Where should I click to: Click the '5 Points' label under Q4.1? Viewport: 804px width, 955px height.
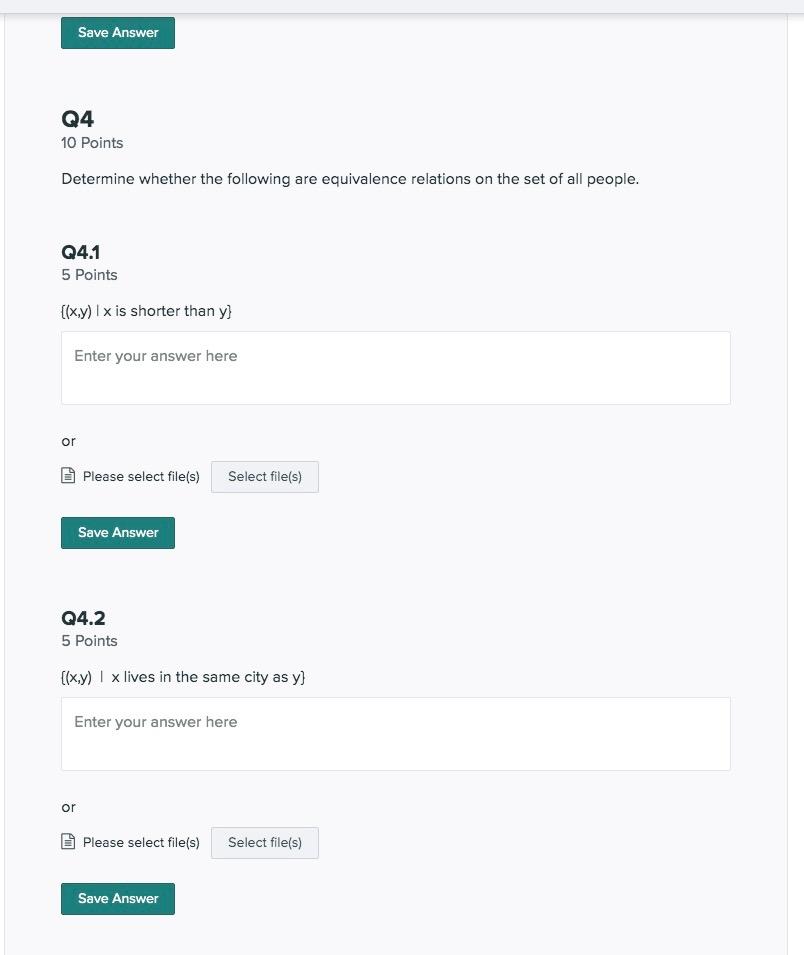point(90,275)
